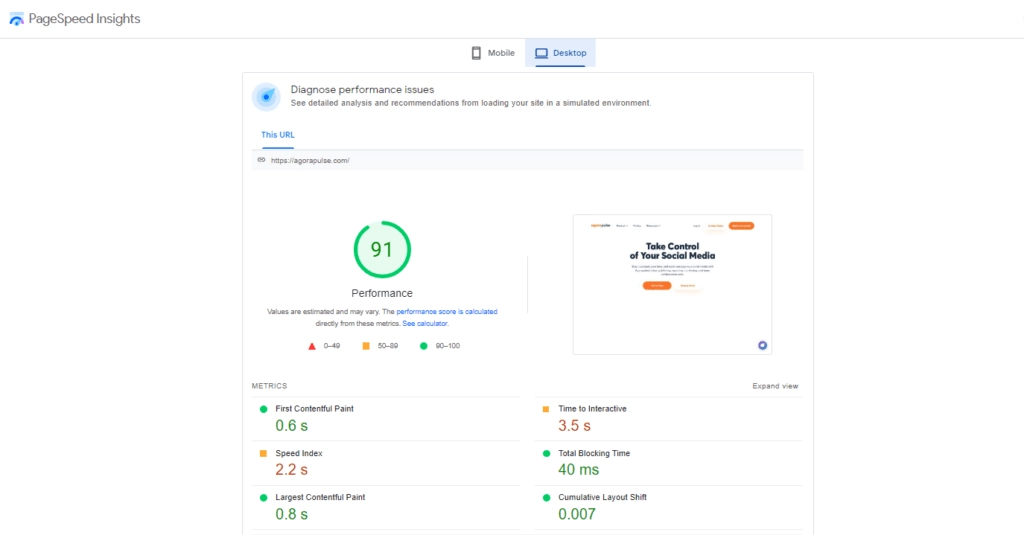Screen dimensions: 1024x535
Task: Expand the First Contentful Paint metric
Action: 314,409
